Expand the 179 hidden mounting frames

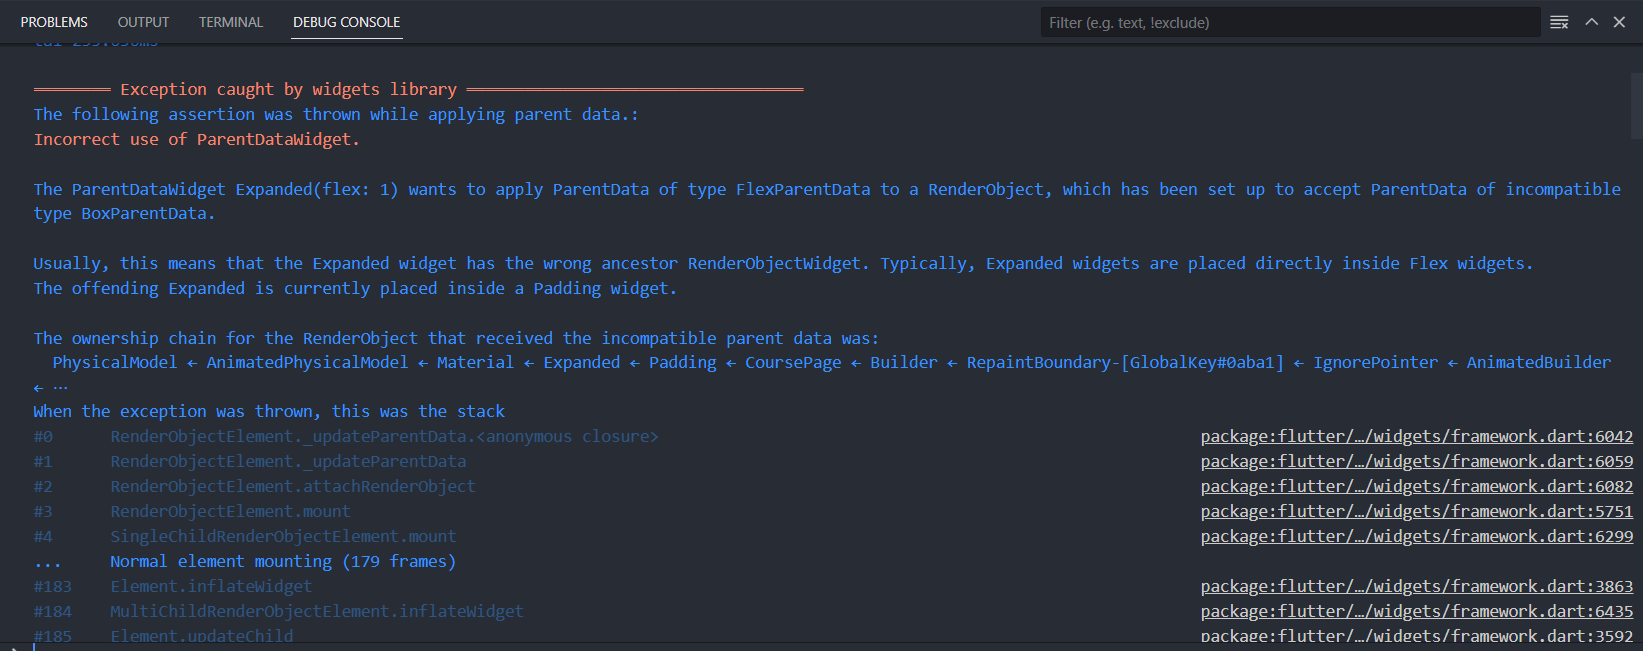pos(283,561)
